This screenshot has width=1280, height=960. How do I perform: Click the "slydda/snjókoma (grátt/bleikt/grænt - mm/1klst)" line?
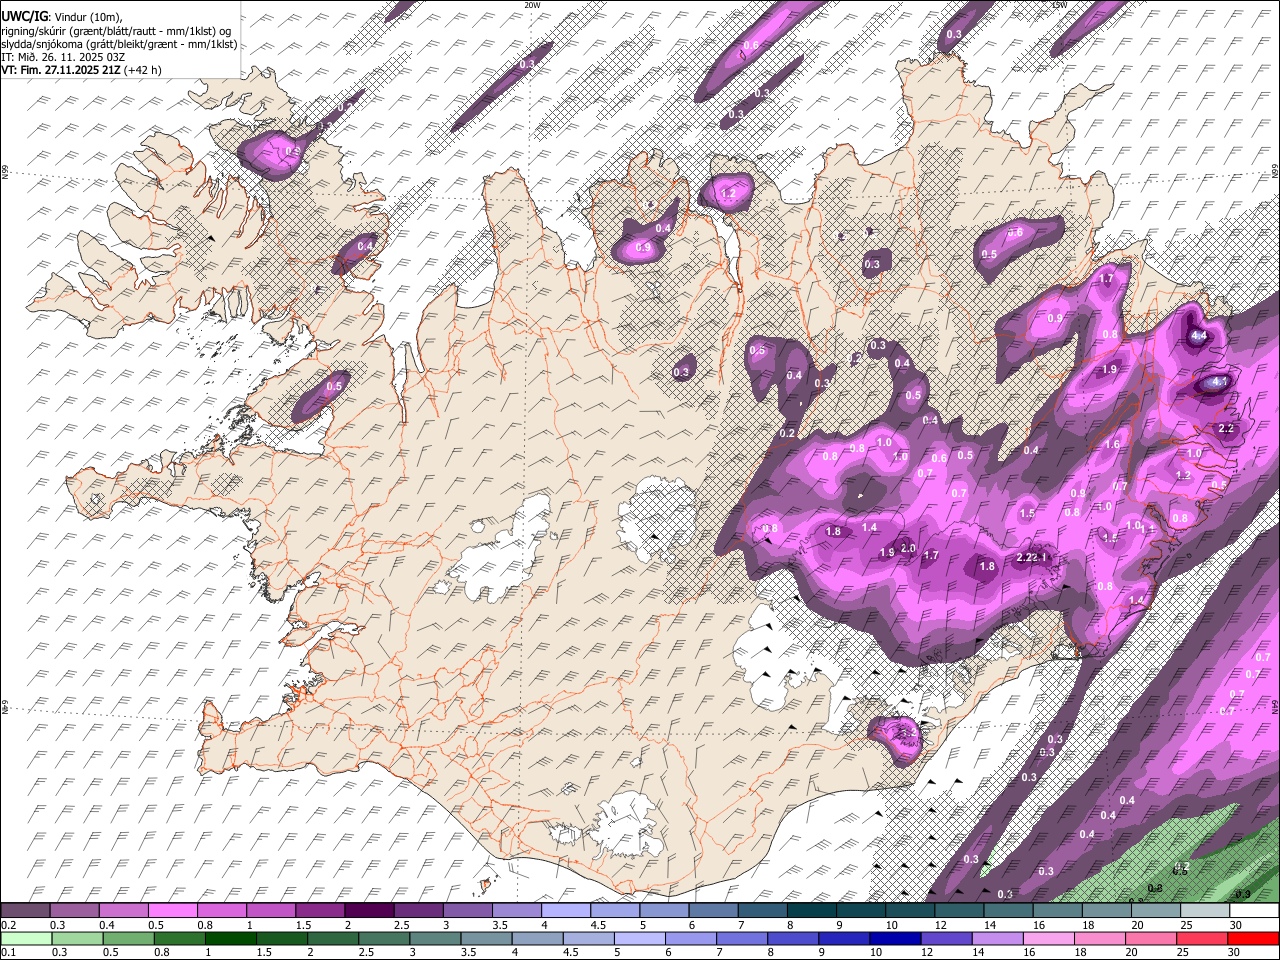[119, 44]
